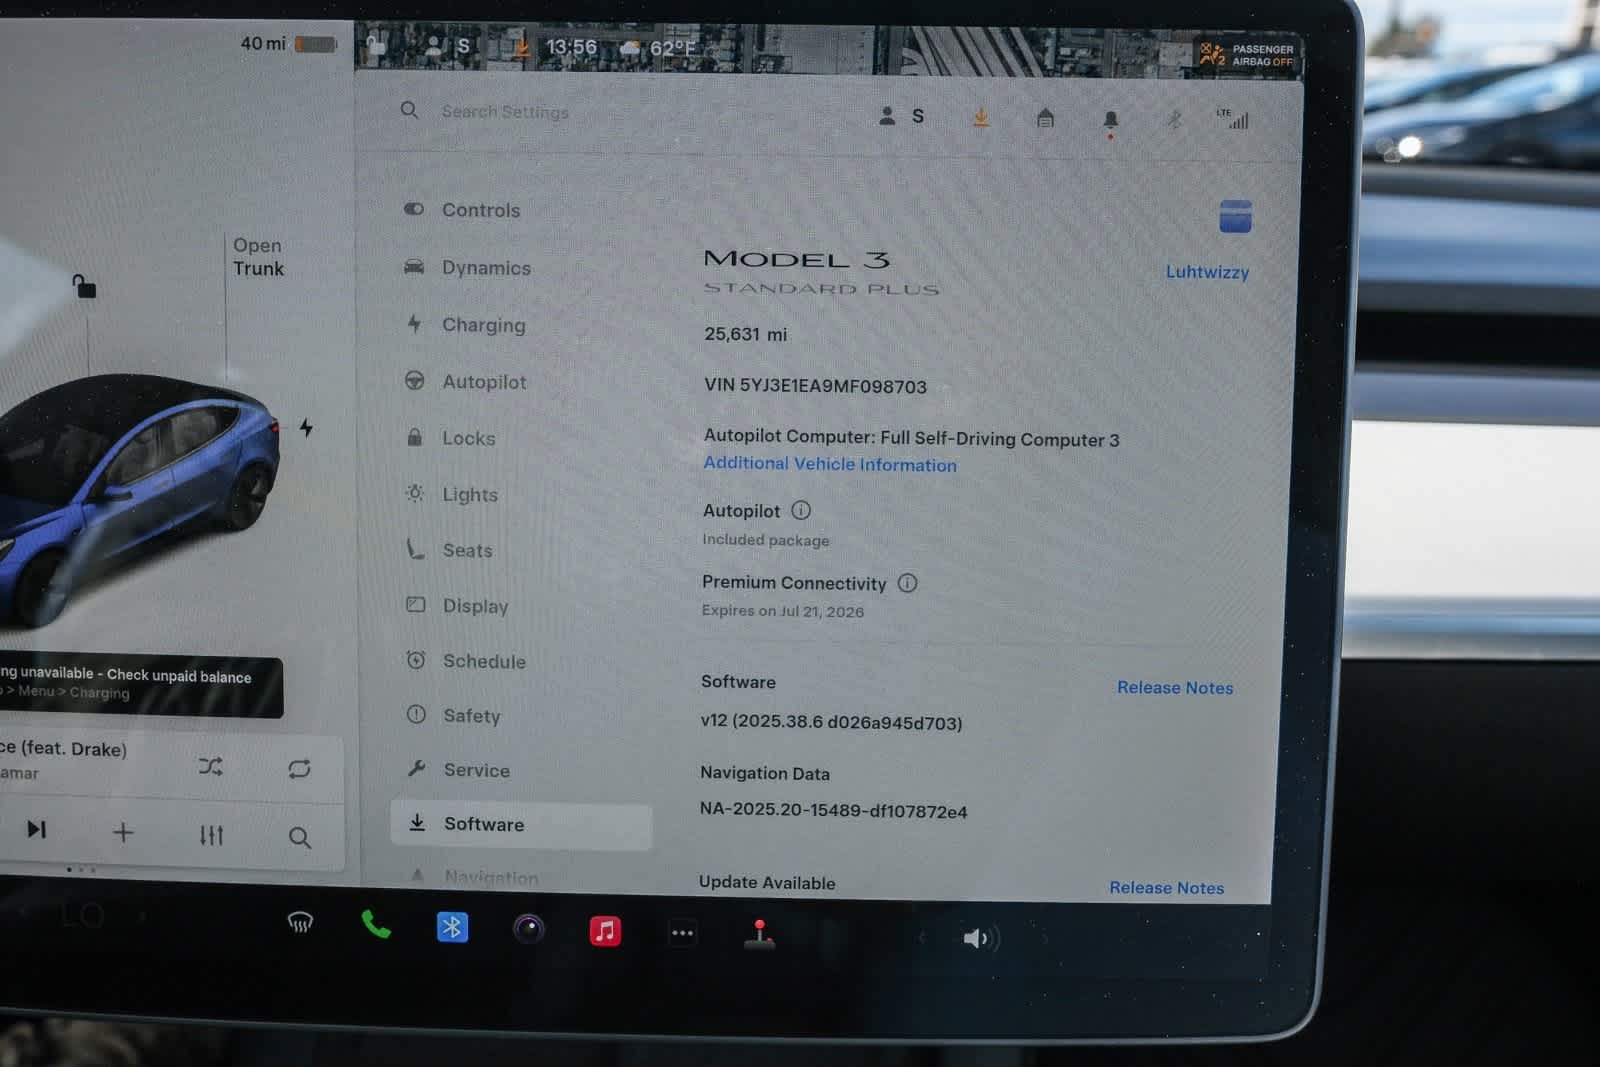The image size is (1600, 1067).
Task: Open the Toybox joystick icon in the dock
Action: tap(760, 933)
